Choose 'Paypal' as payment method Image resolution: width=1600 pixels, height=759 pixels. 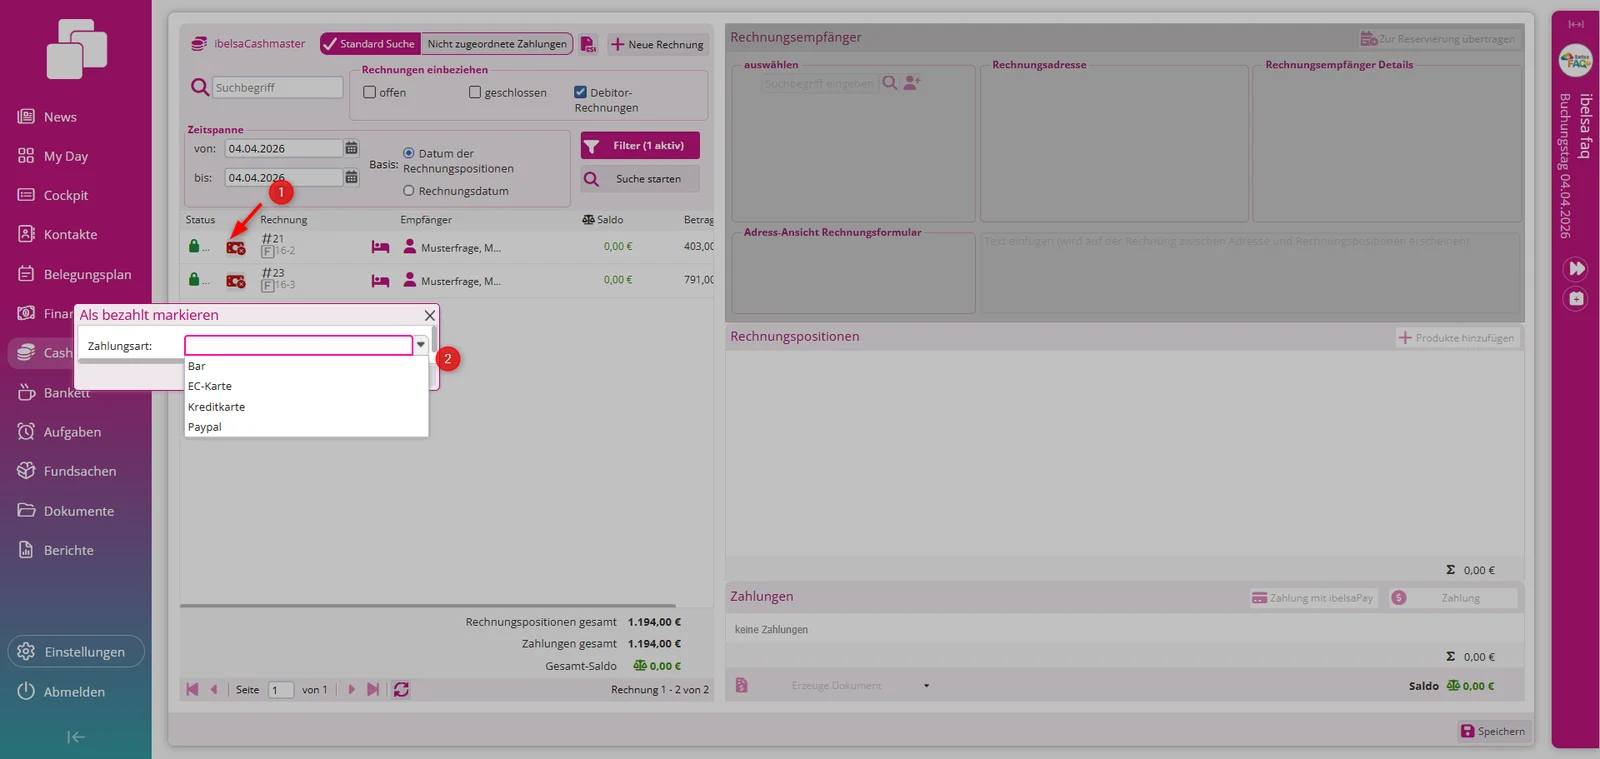point(306,427)
